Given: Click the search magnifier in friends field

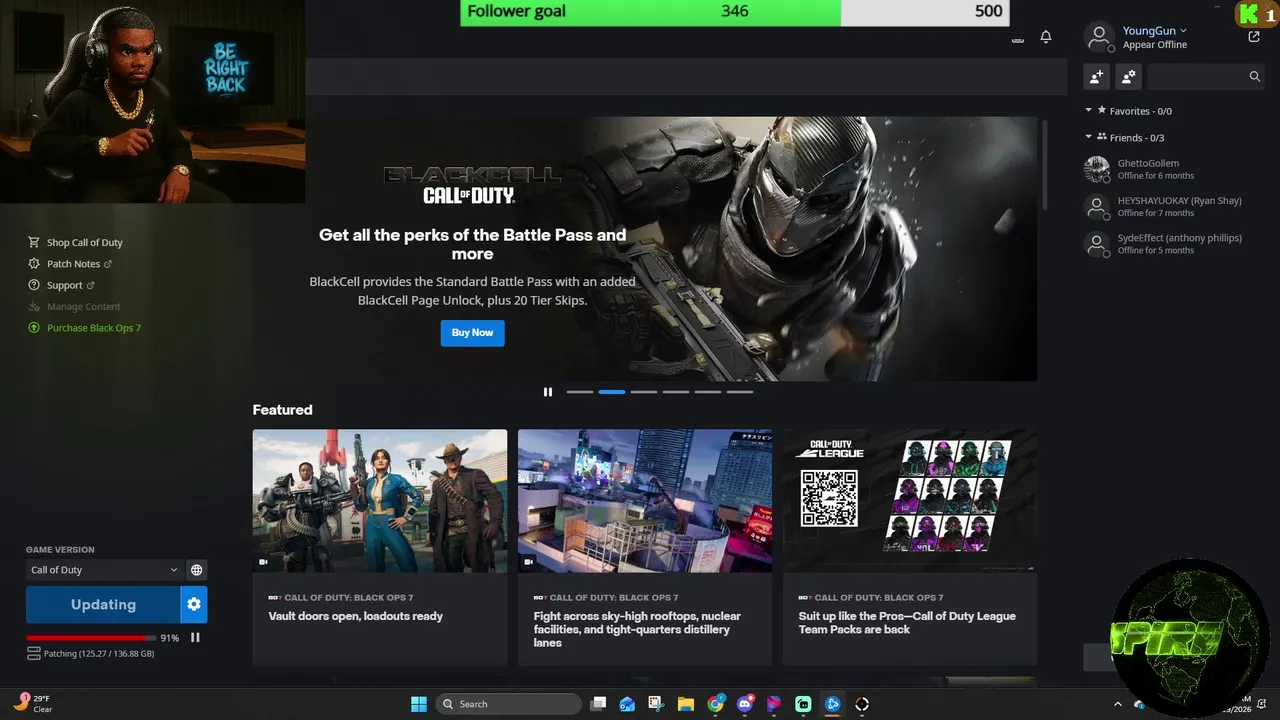Looking at the screenshot, I should pos(1255,76).
